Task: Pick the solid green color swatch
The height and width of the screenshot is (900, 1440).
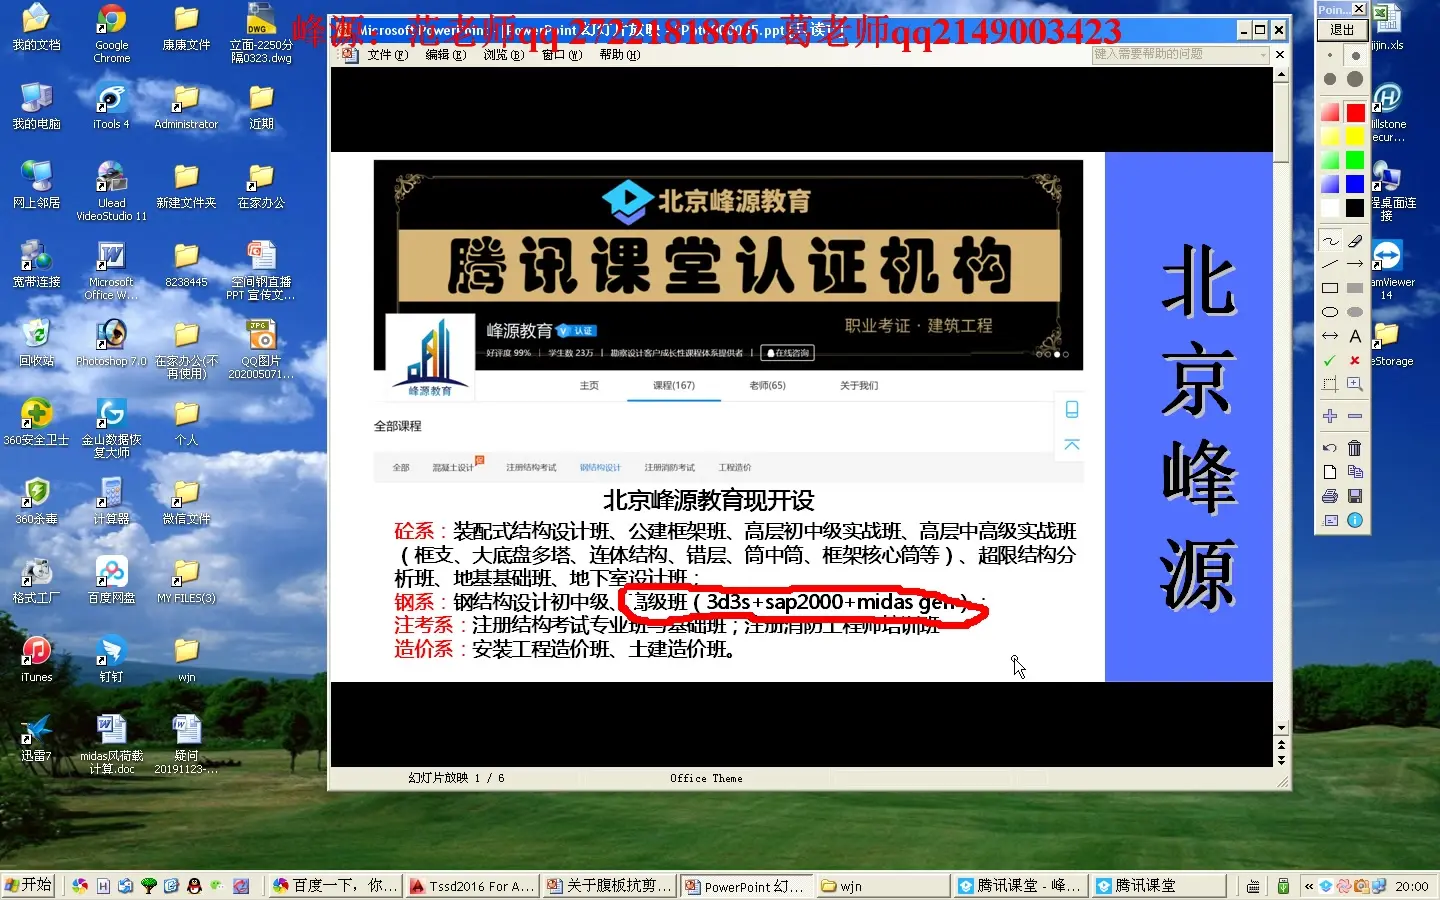Action: [1355, 160]
